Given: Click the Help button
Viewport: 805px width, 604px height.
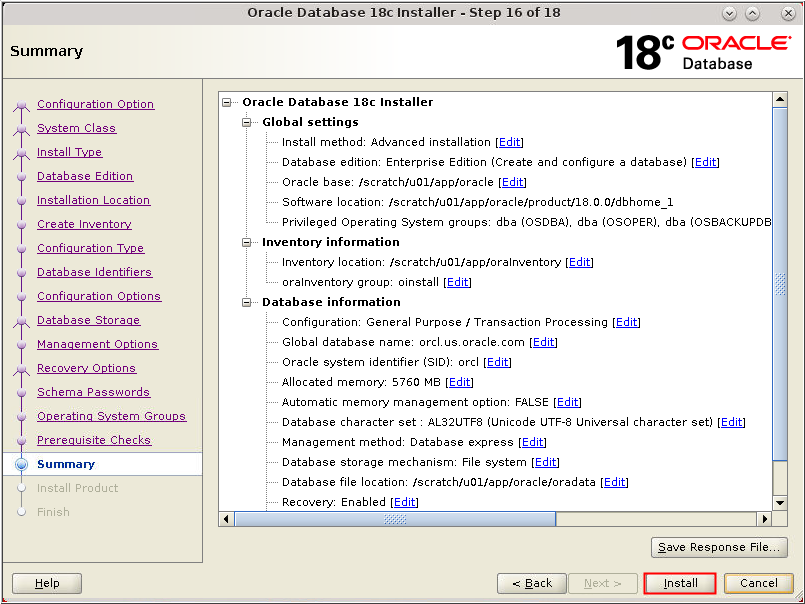Looking at the screenshot, I should click(47, 583).
